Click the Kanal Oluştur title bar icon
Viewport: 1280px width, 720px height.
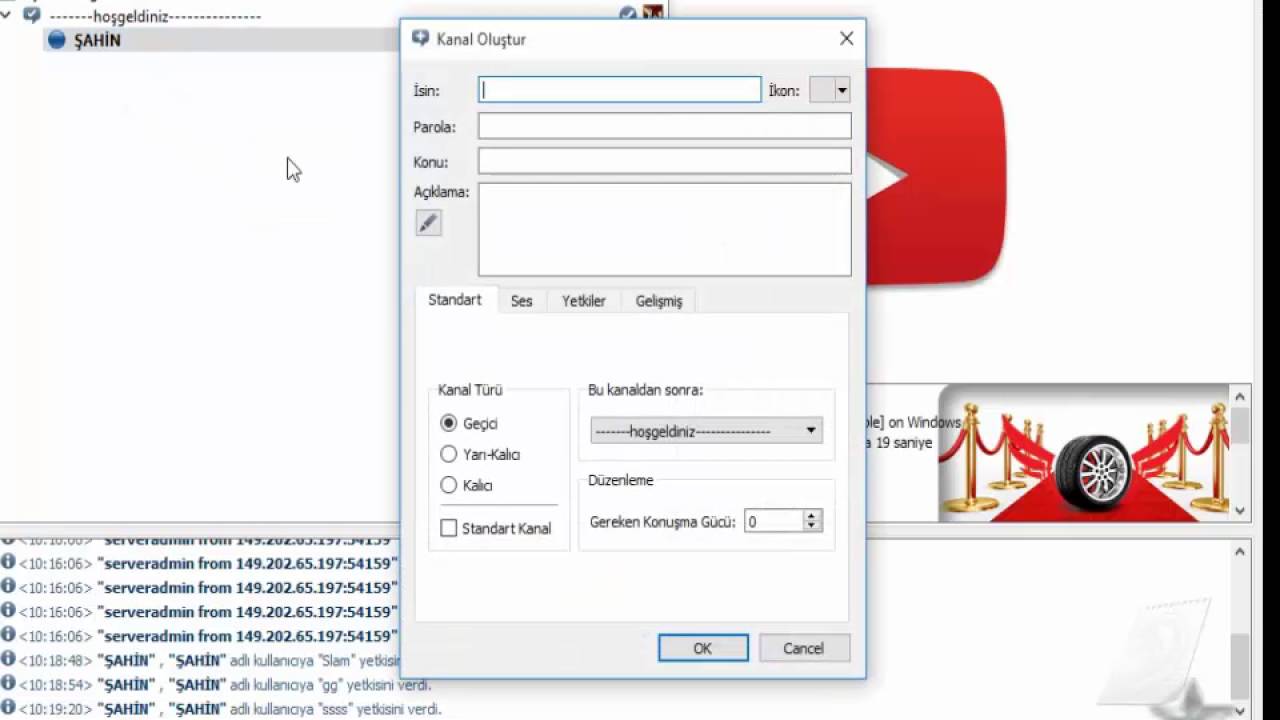pos(421,39)
